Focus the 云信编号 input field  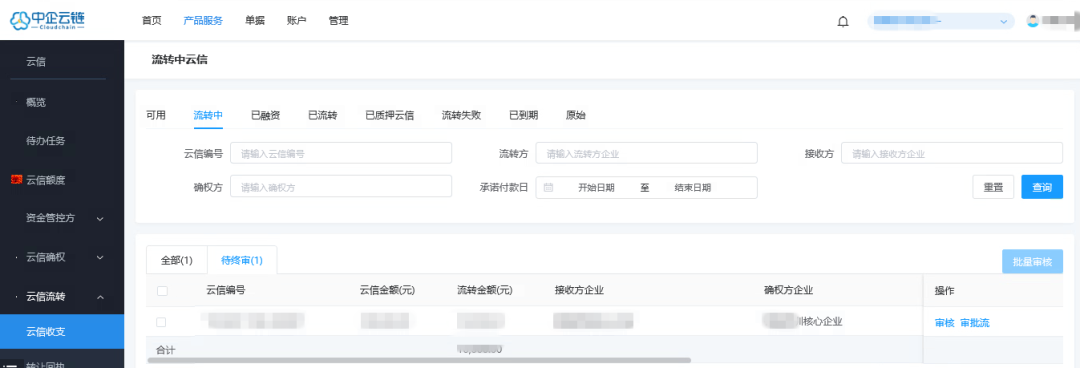[x=341, y=153]
